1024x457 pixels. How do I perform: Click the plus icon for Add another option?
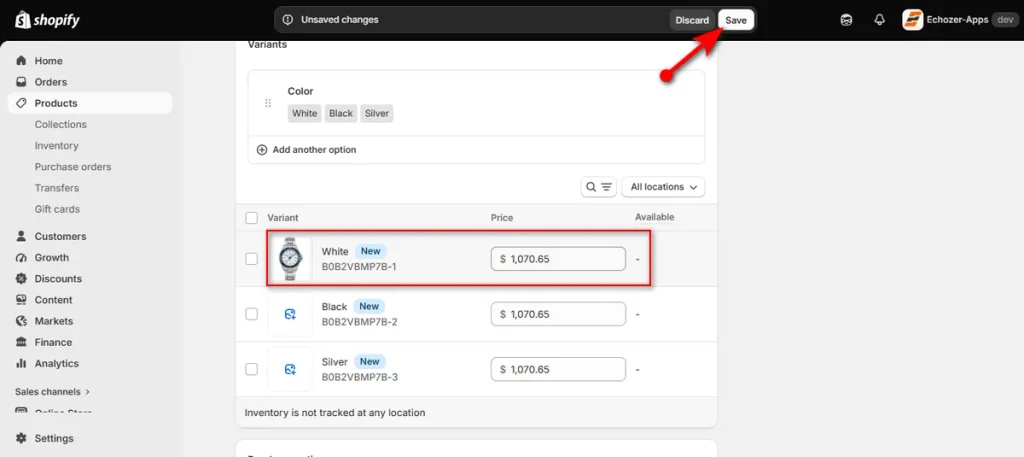click(262, 150)
